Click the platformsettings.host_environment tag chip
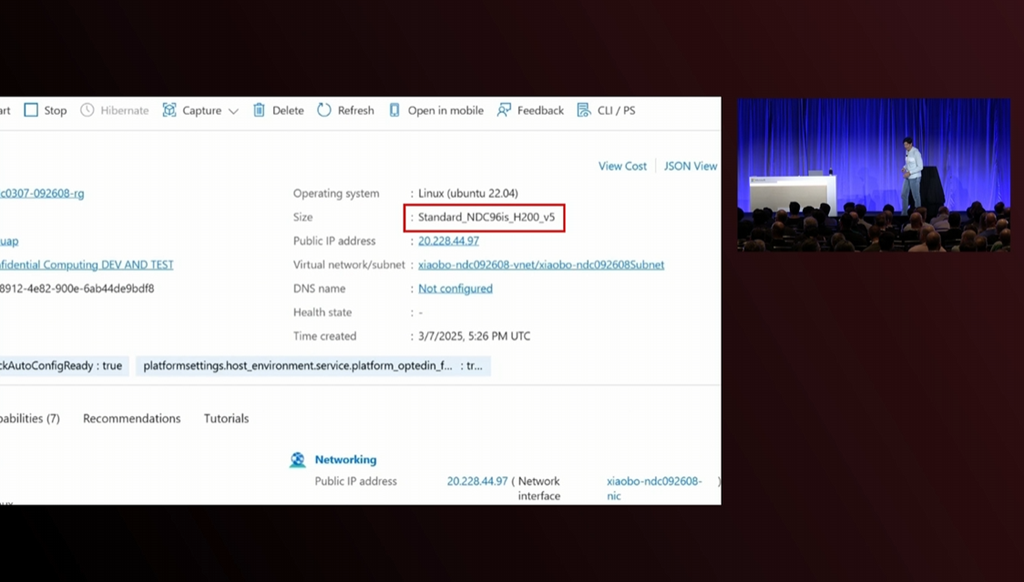 pyautogui.click(x=312, y=366)
